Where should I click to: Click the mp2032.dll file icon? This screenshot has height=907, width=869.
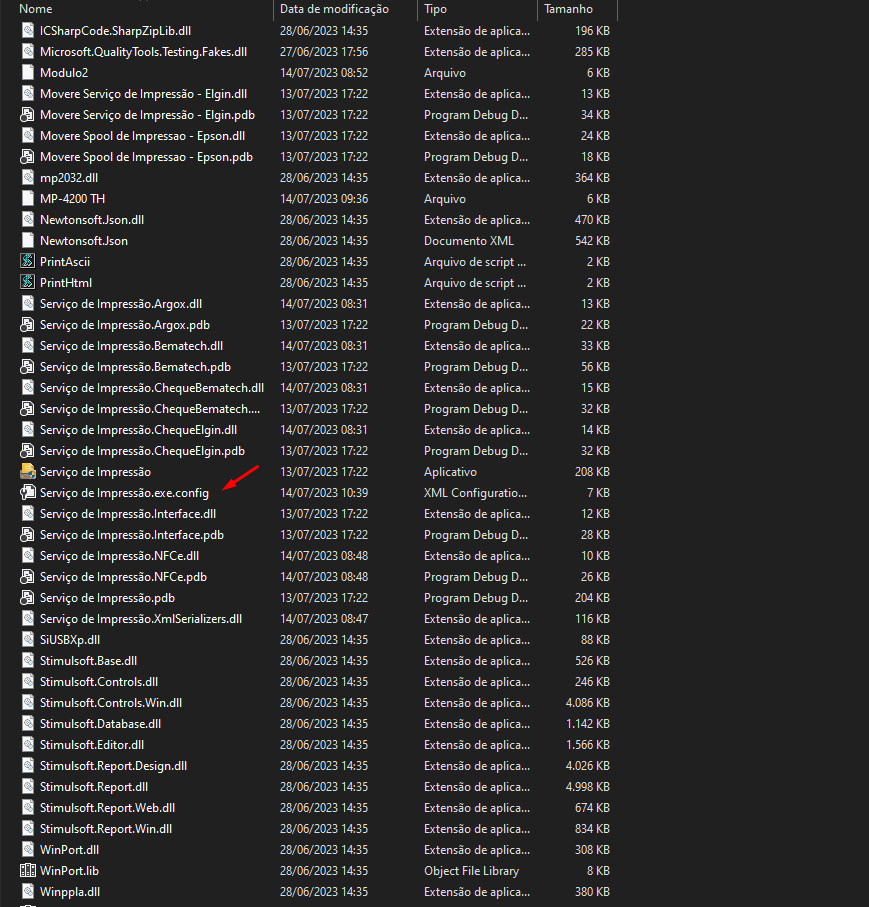27,178
